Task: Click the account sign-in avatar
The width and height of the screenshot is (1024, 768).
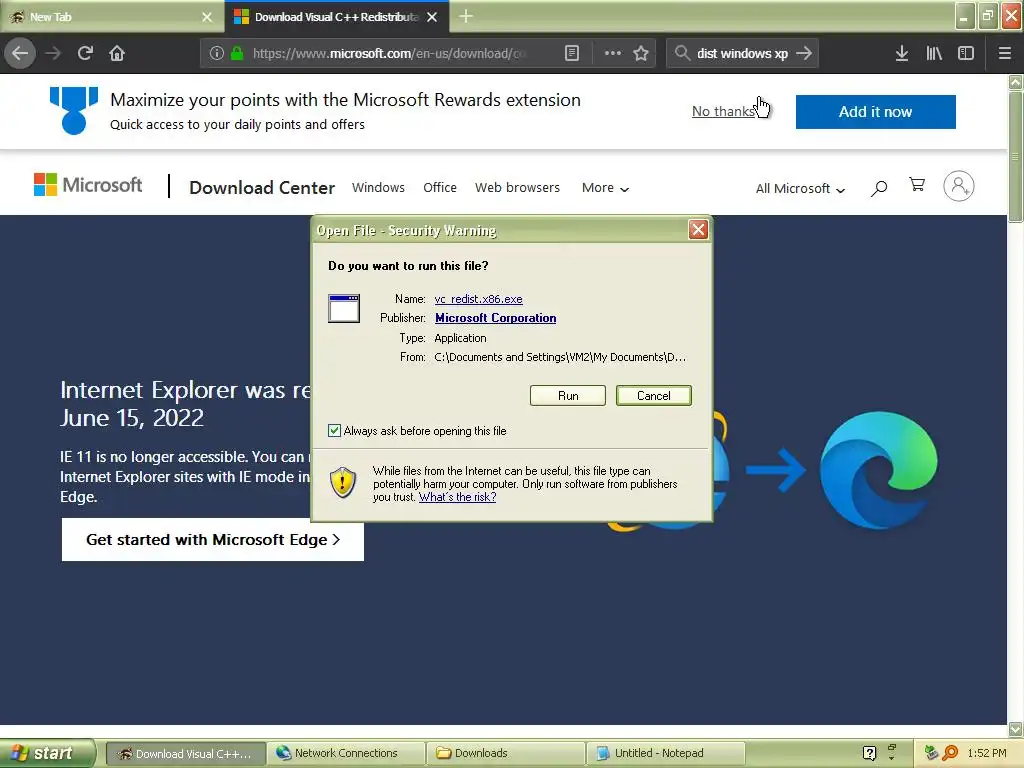Action: point(958,186)
